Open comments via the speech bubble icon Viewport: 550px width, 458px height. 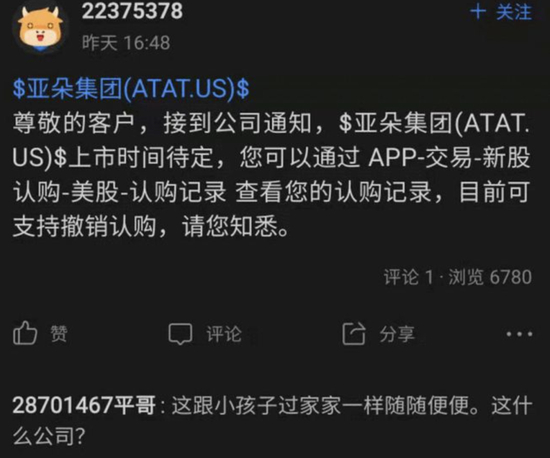180,334
